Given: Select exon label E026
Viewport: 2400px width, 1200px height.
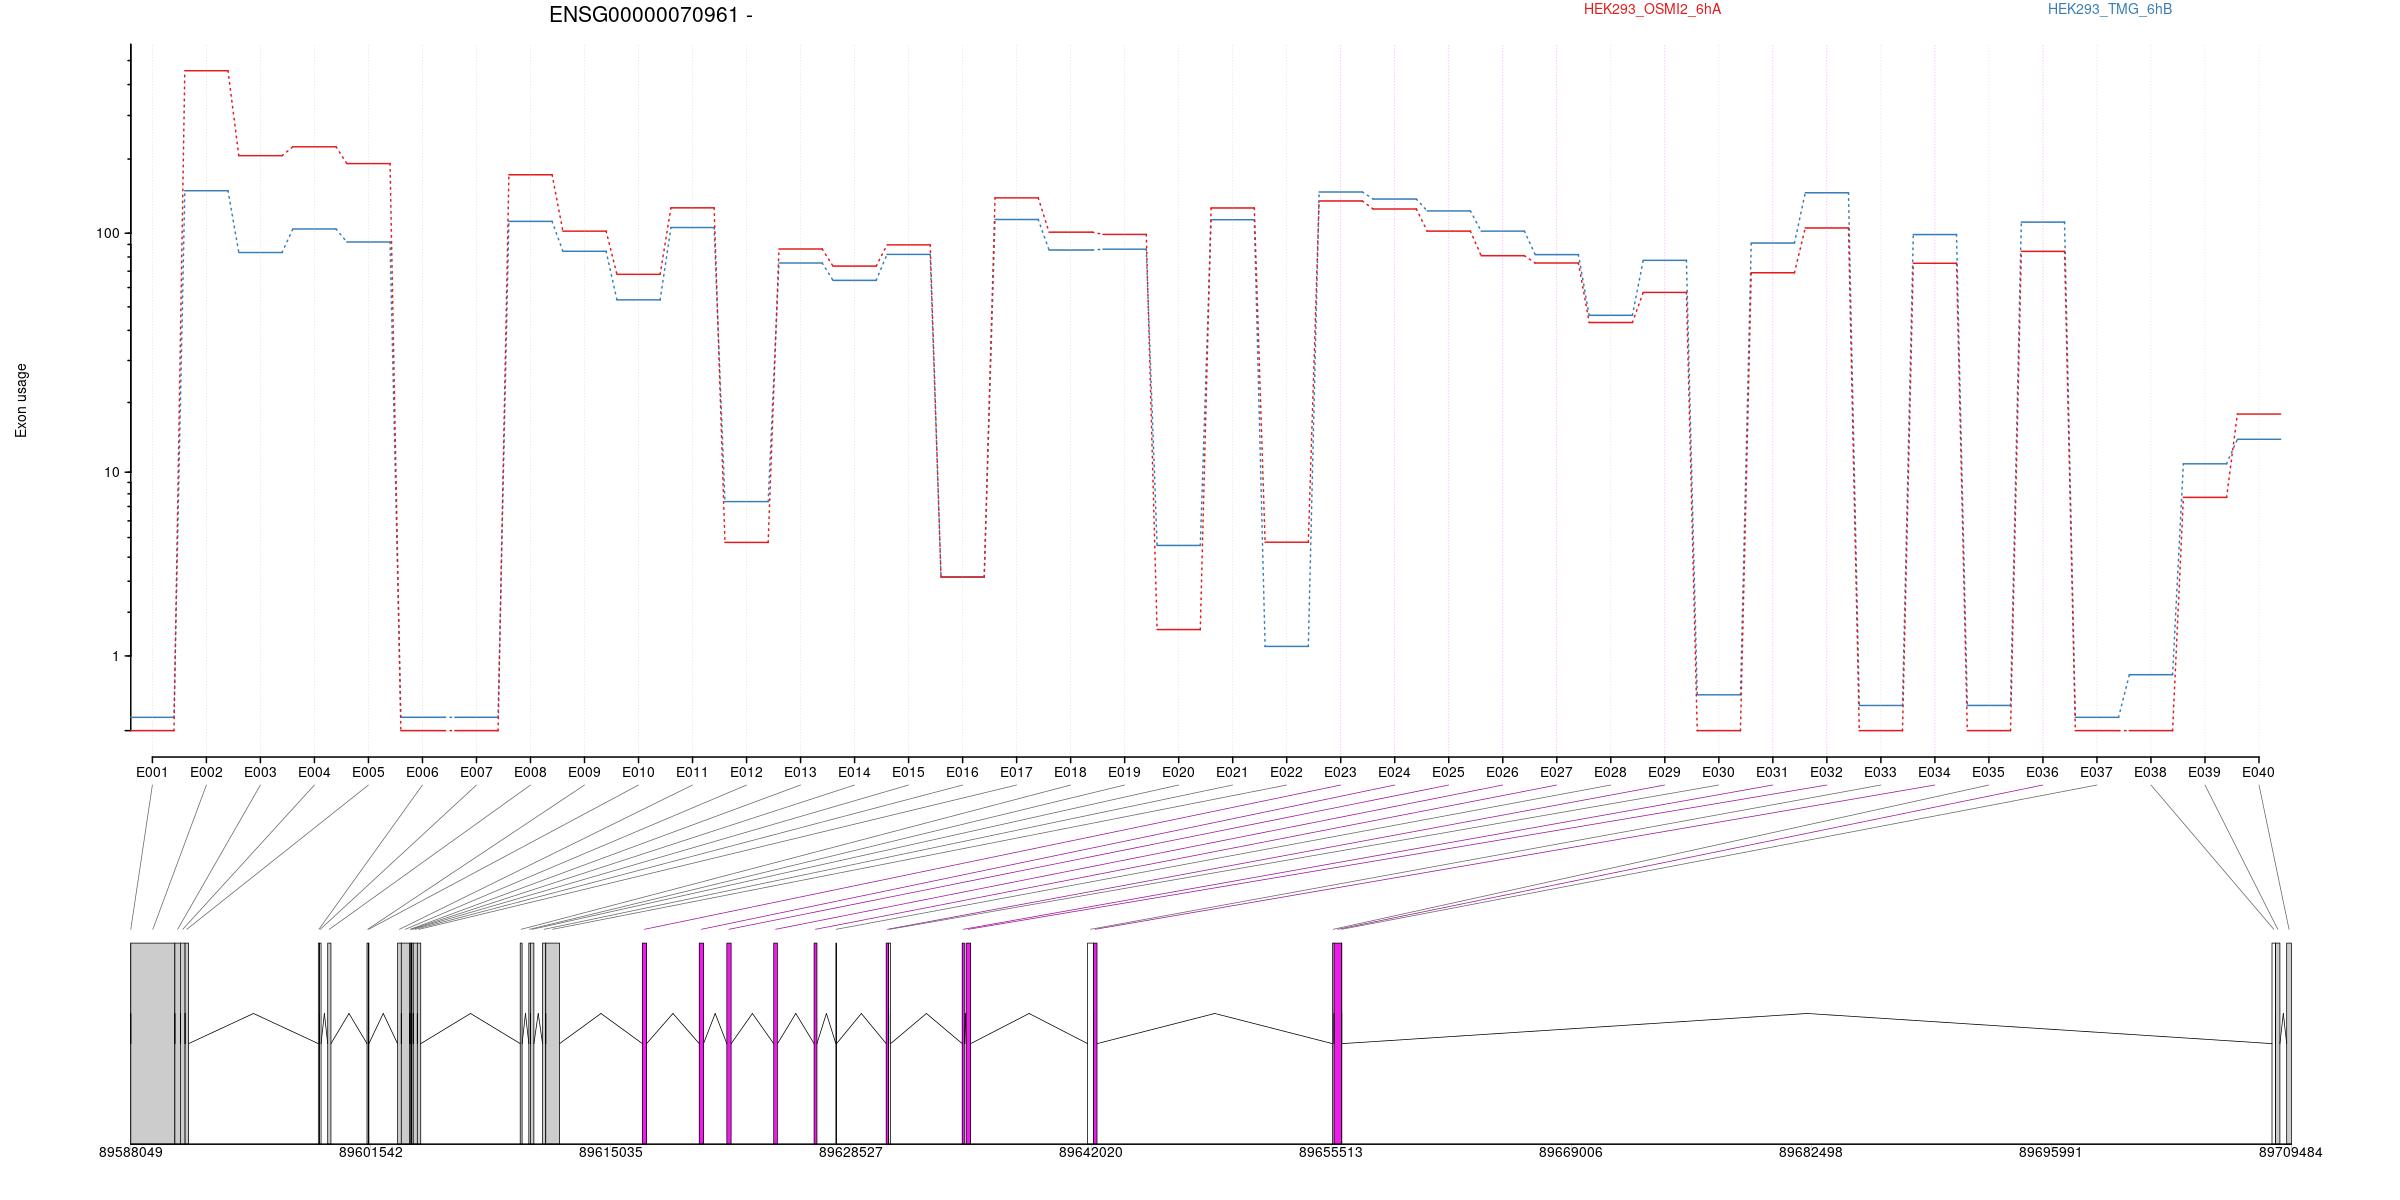Looking at the screenshot, I should [1502, 772].
